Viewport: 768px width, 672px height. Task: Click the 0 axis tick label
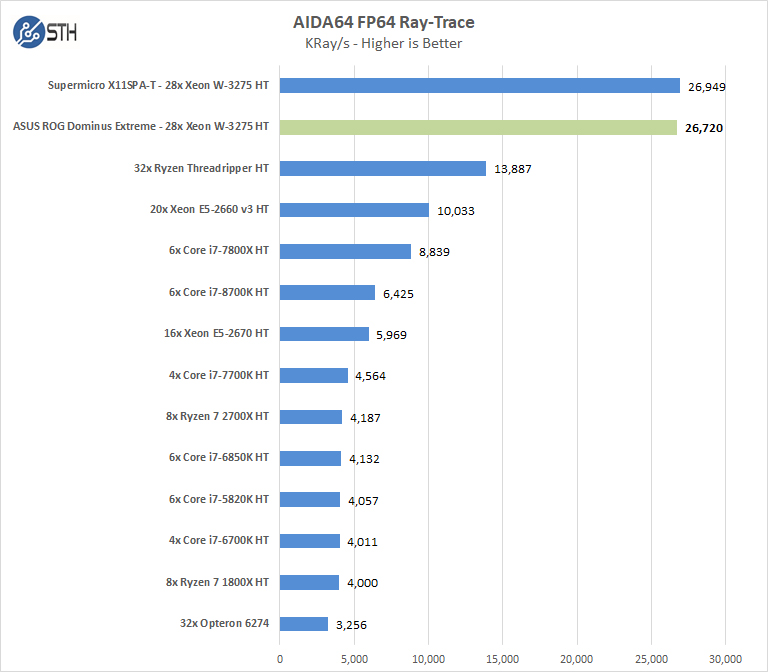pos(280,659)
